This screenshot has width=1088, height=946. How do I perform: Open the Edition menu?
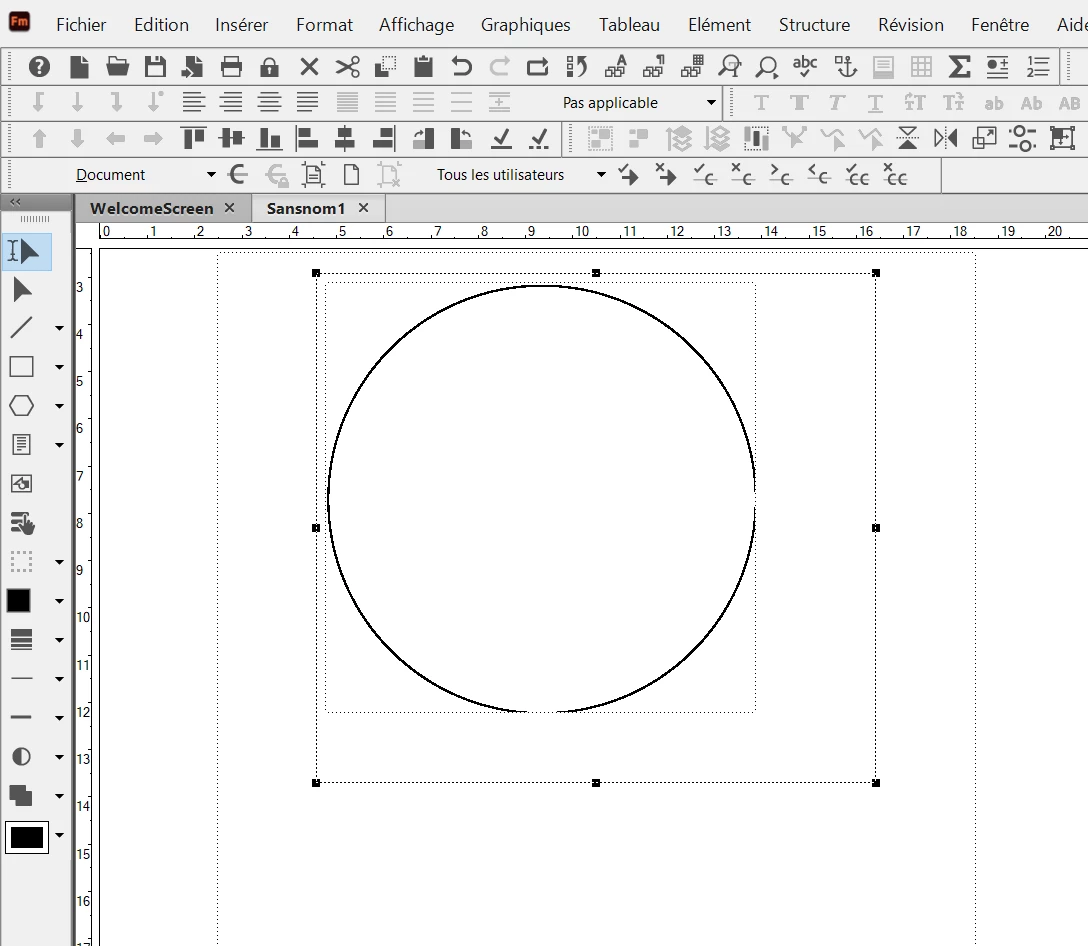(x=161, y=25)
